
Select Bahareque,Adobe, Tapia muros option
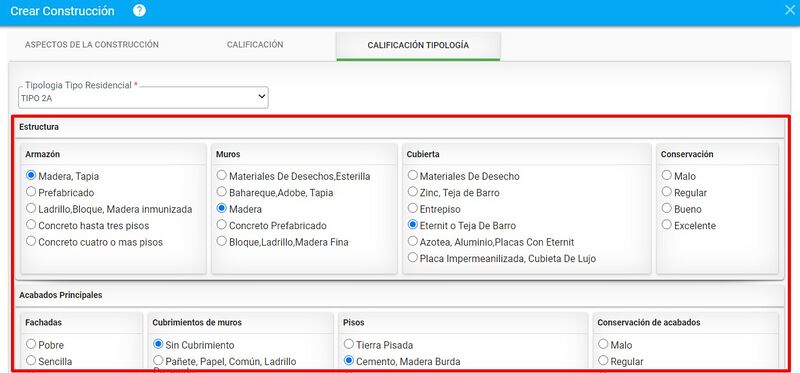[x=221, y=192]
